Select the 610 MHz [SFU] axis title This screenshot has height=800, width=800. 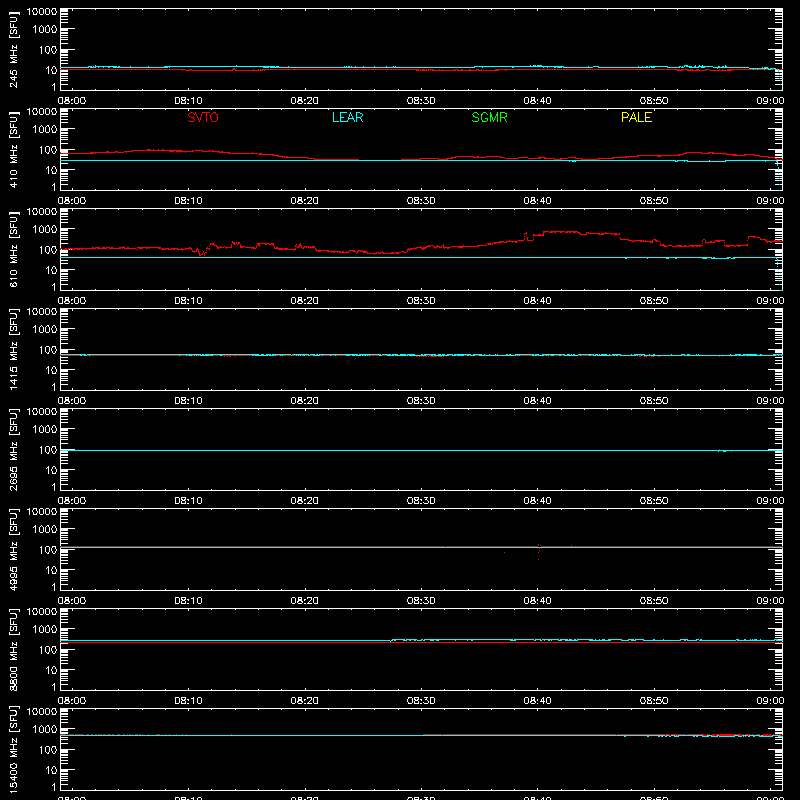tap(13, 249)
